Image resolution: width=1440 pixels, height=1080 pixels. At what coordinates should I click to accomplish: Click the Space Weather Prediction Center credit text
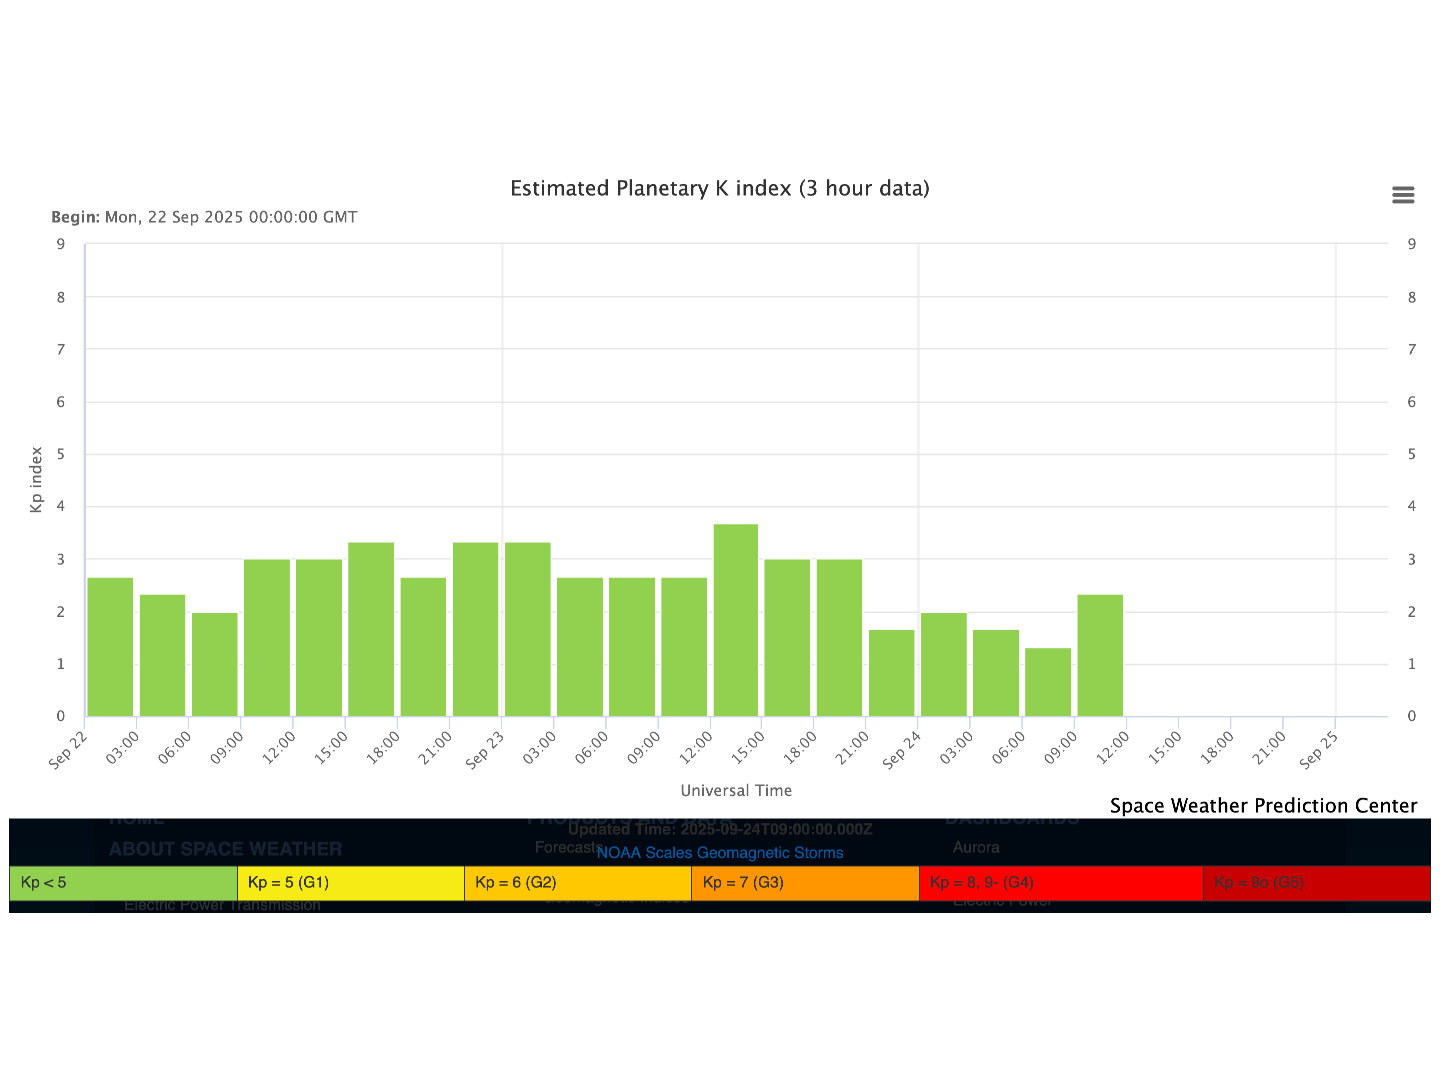(x=1263, y=806)
